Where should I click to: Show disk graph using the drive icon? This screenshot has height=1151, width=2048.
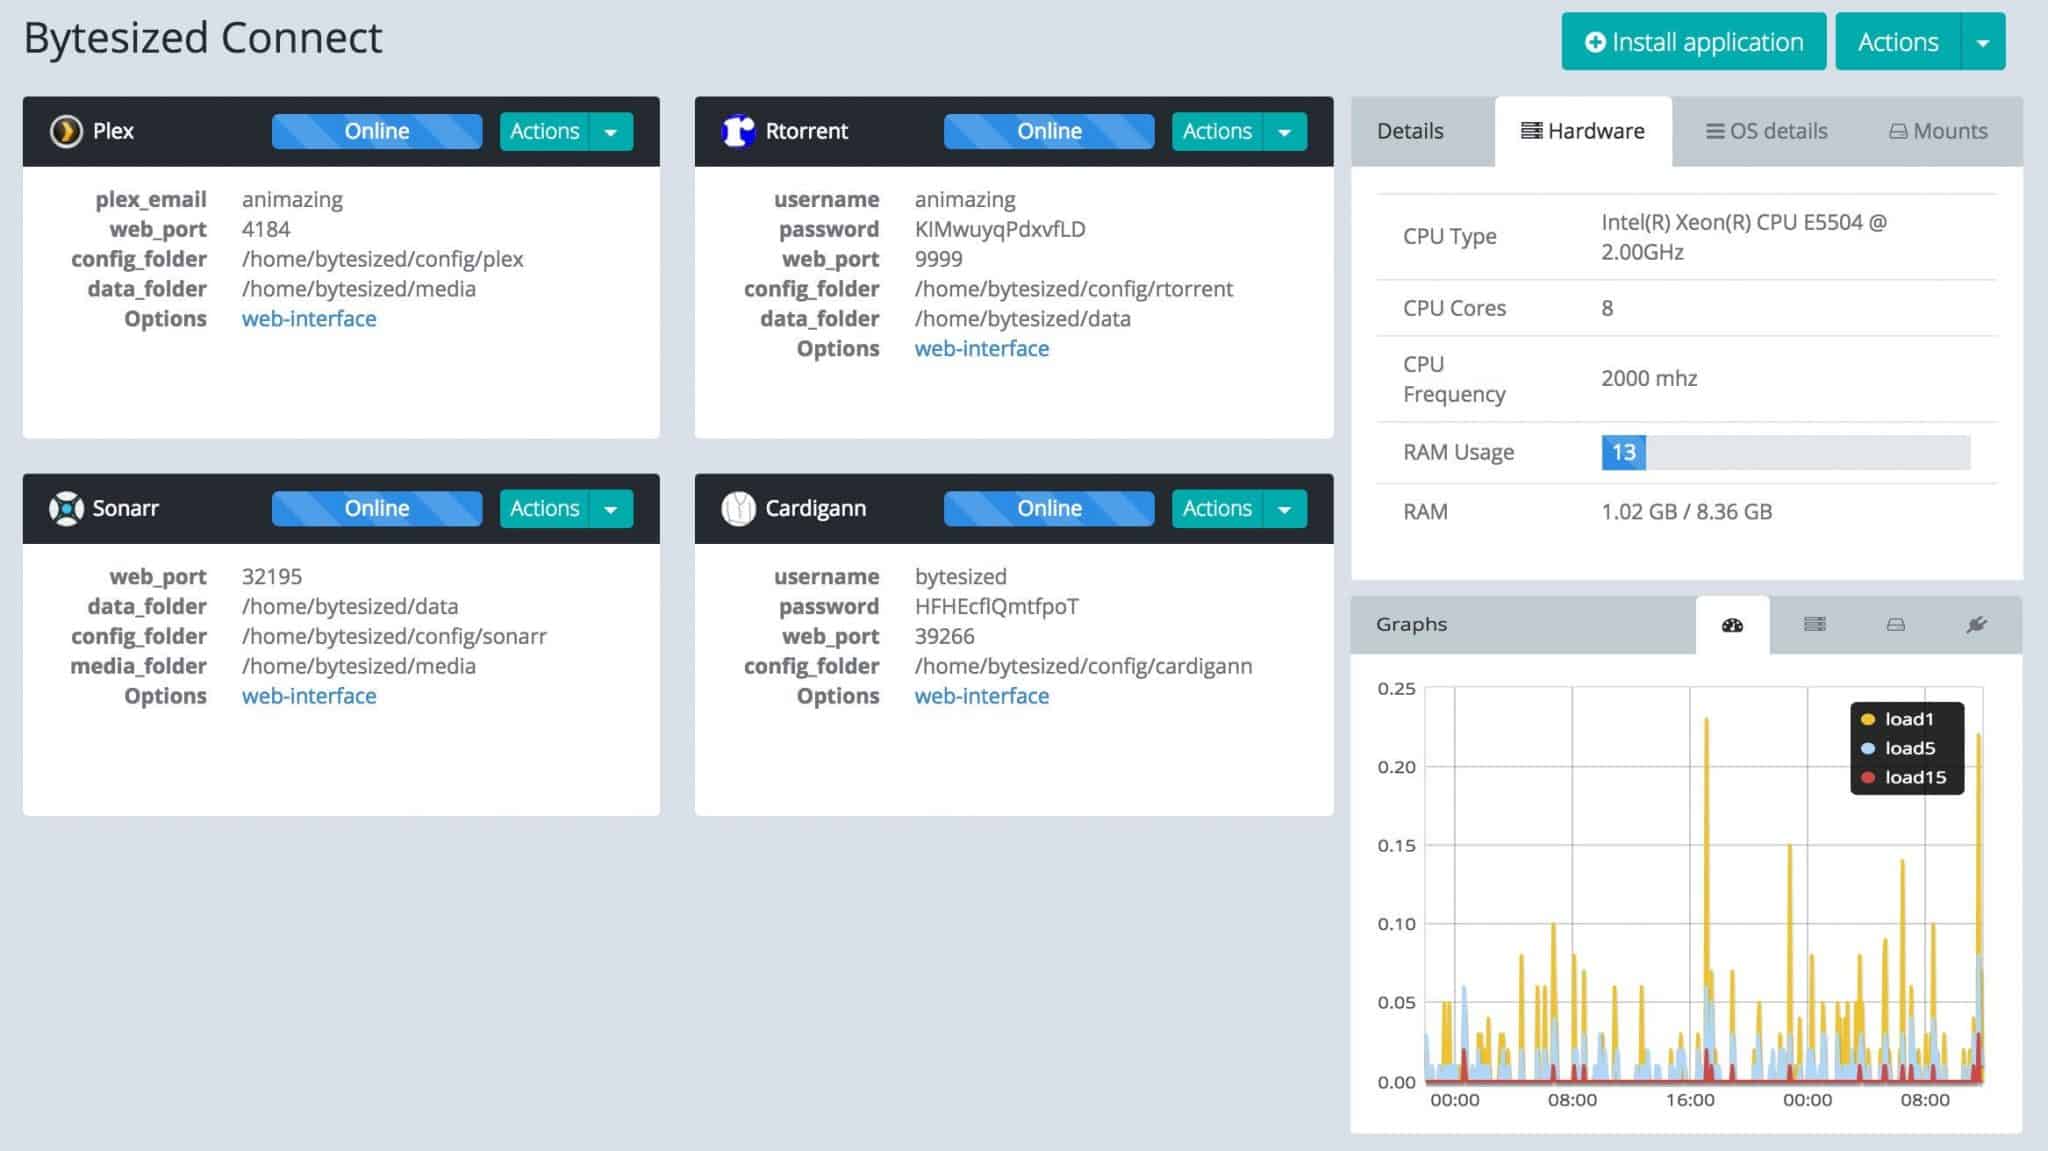(1896, 624)
